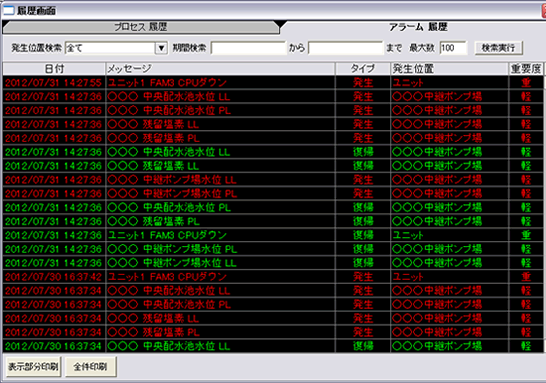This screenshot has height=383, width=546.
Task: Click the 発生位置 column header
Action: (449, 69)
